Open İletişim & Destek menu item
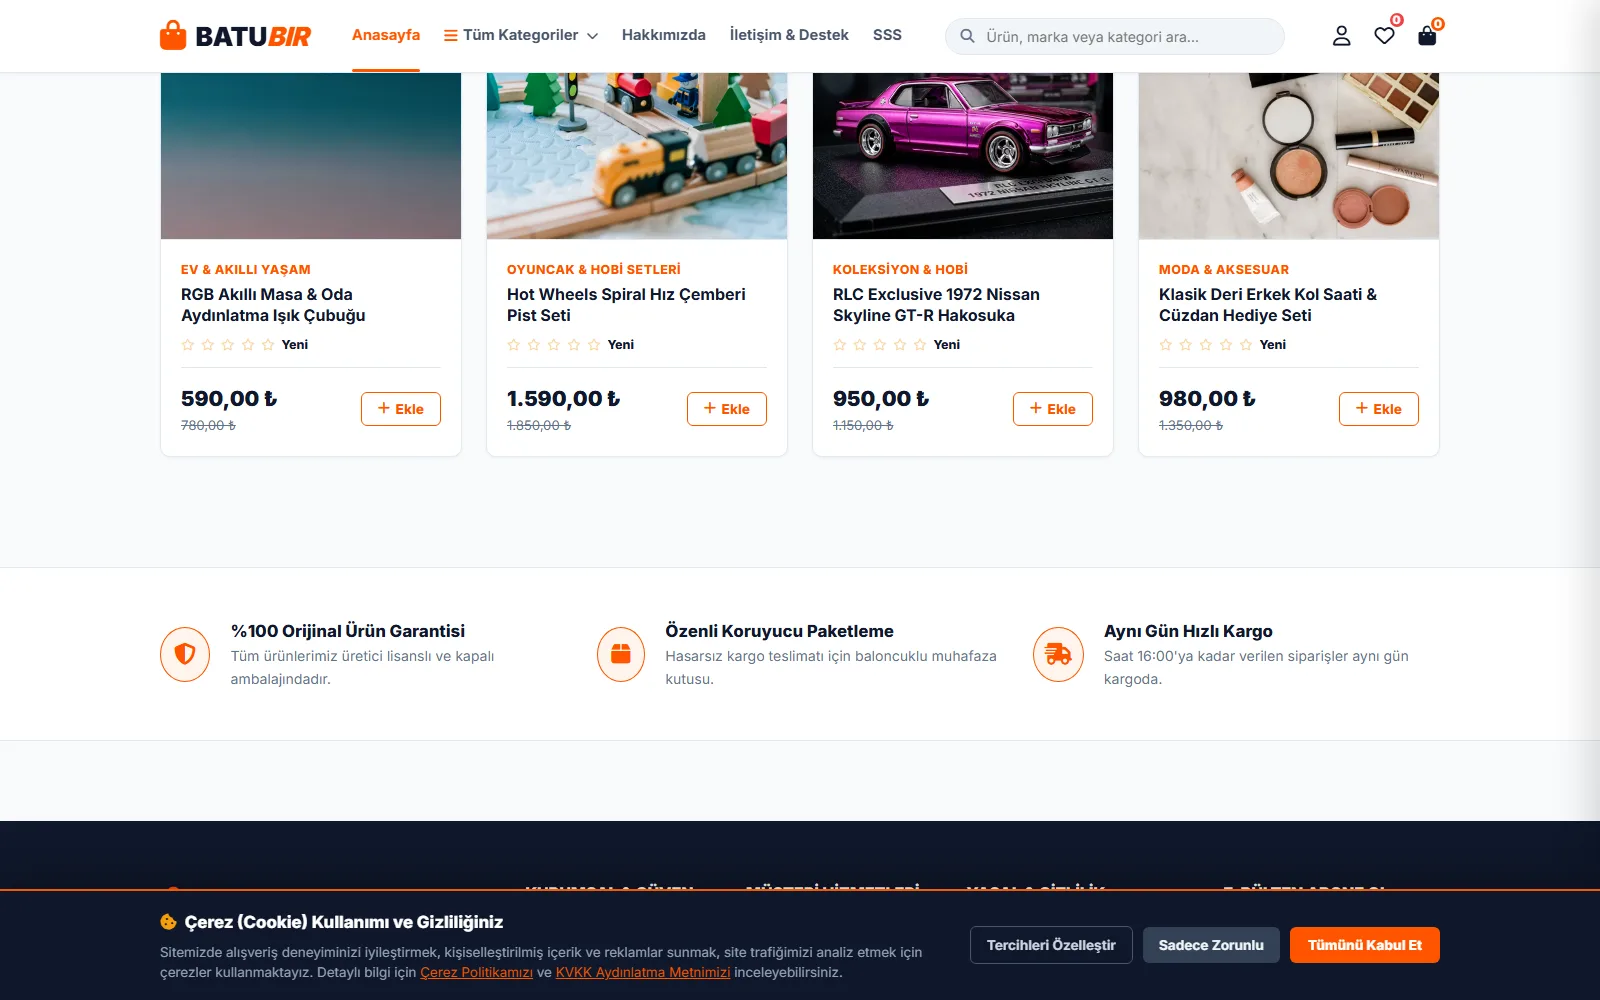This screenshot has width=1600, height=1000. tap(789, 36)
